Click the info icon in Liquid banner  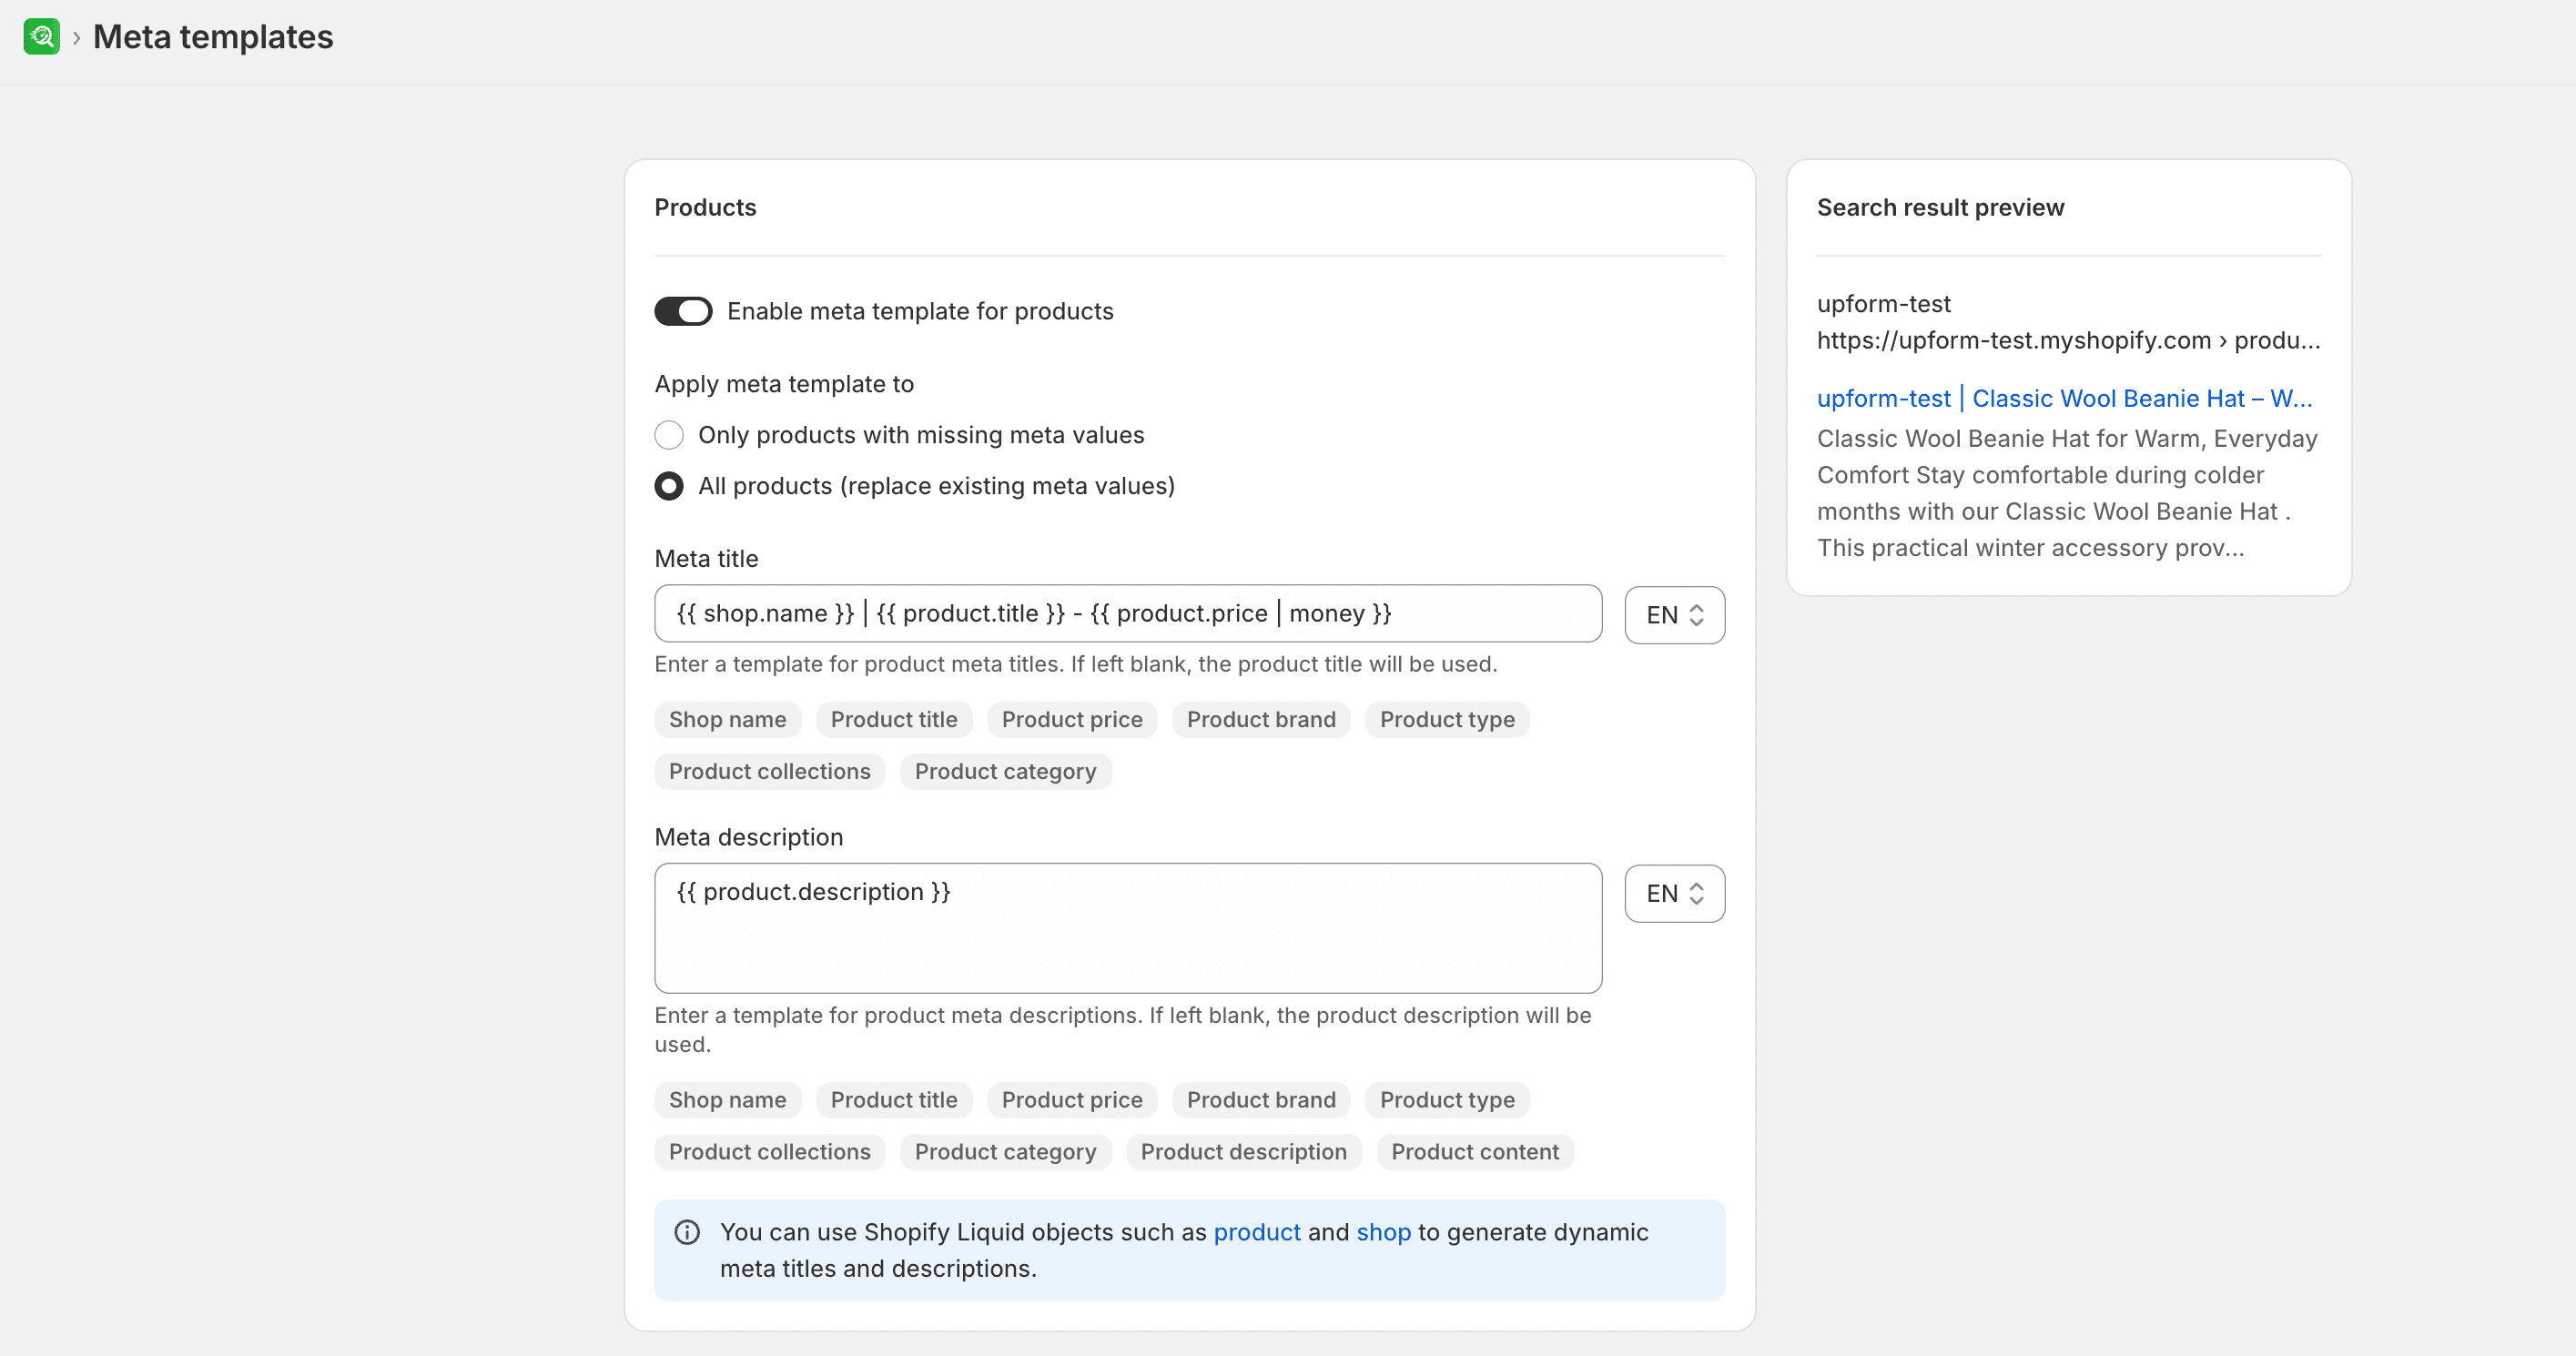coord(687,1232)
